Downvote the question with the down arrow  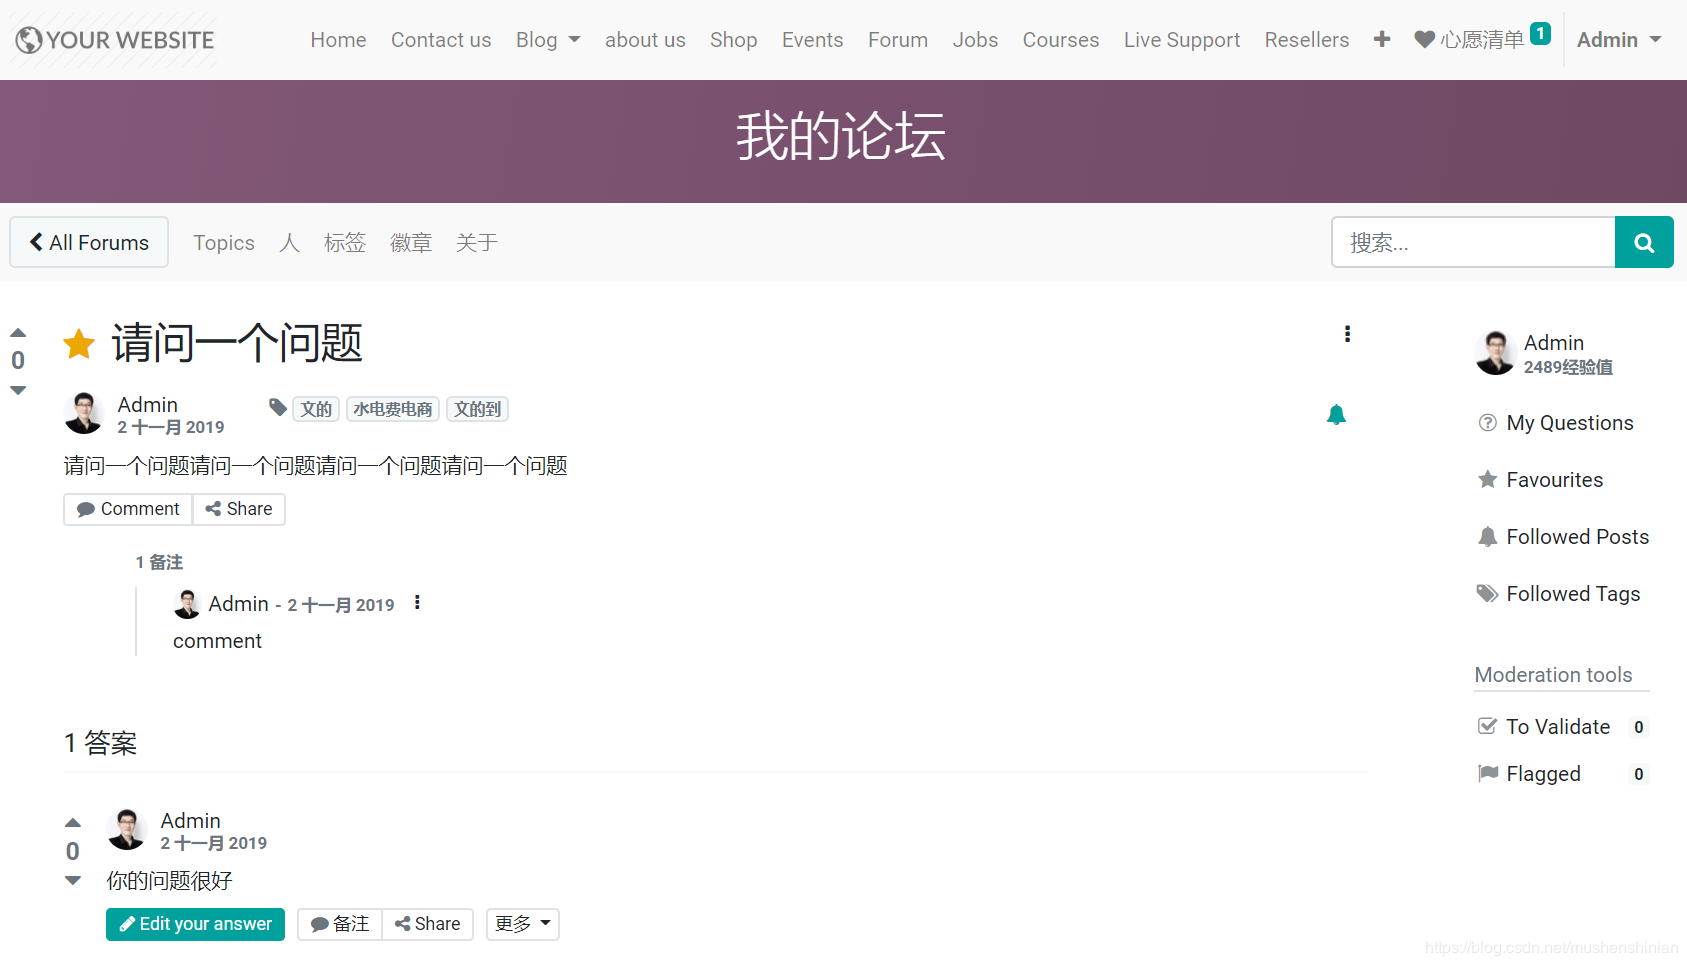(x=18, y=390)
